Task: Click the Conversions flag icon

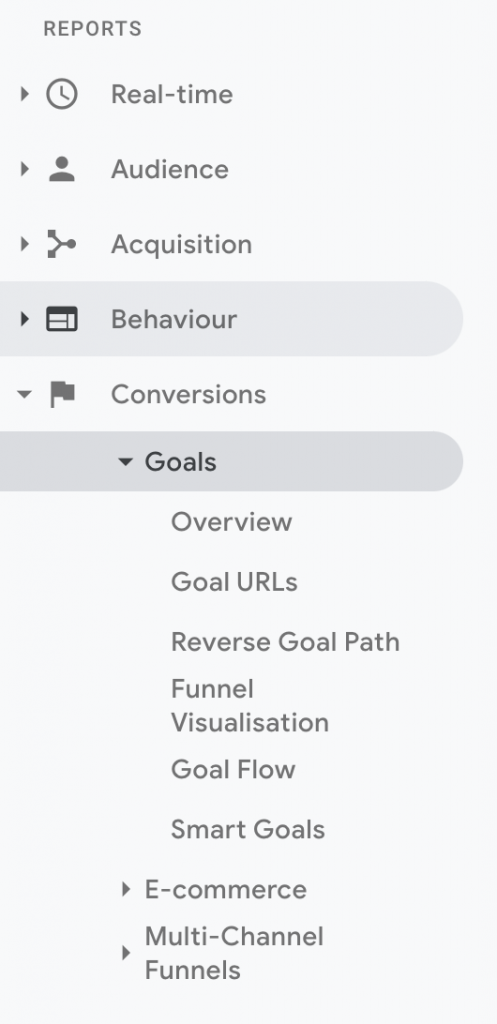Action: (63, 394)
